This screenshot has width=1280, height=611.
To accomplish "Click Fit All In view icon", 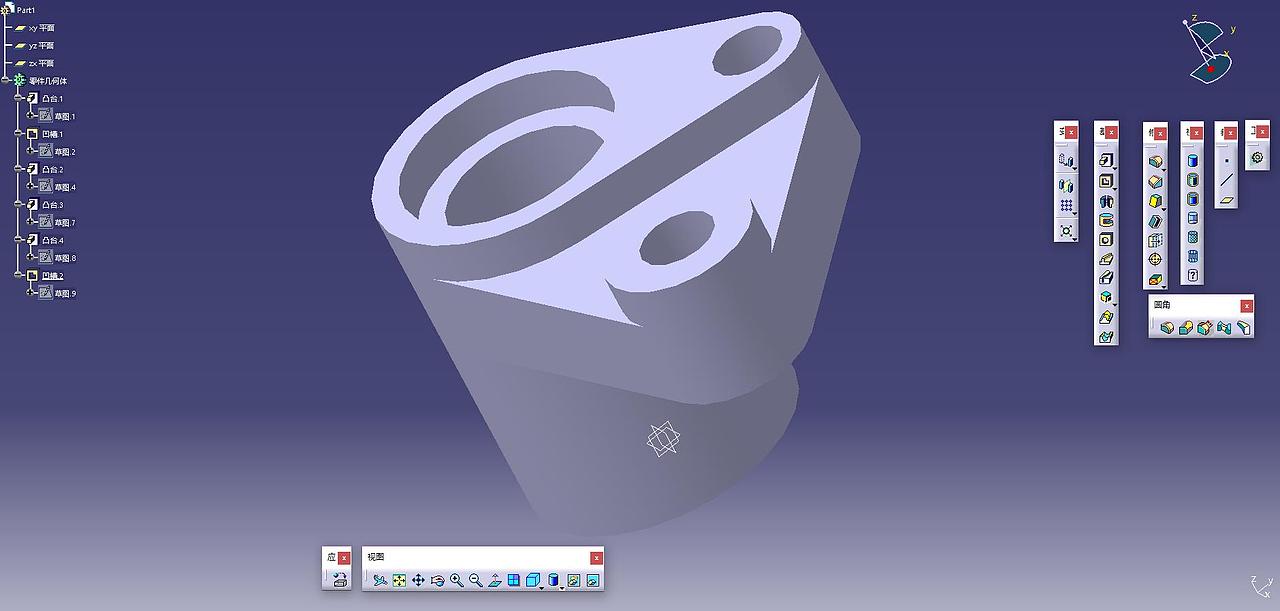I will tap(399, 580).
